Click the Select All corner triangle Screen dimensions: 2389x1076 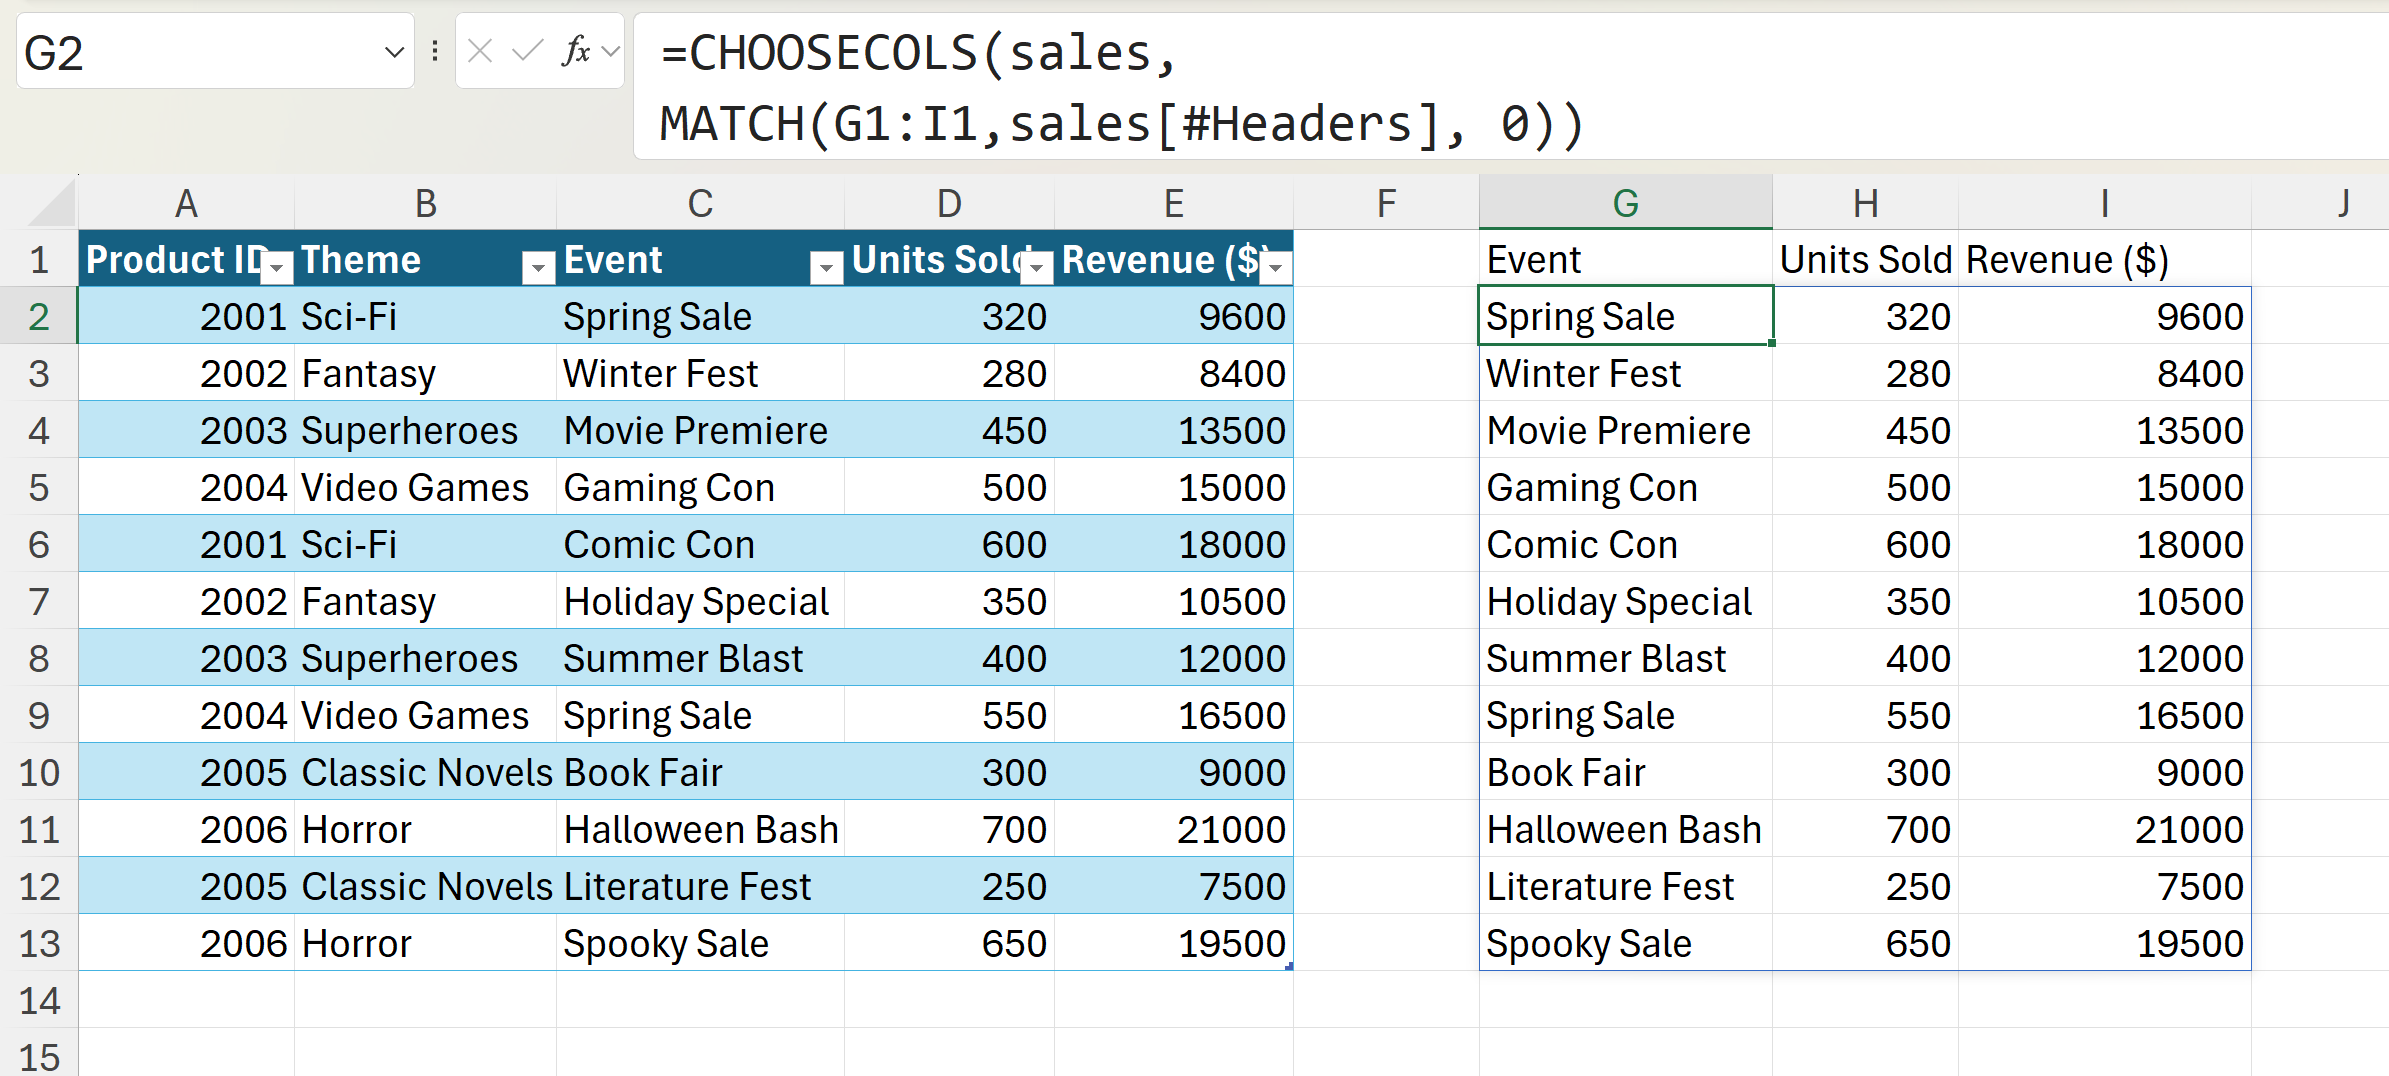(x=52, y=204)
